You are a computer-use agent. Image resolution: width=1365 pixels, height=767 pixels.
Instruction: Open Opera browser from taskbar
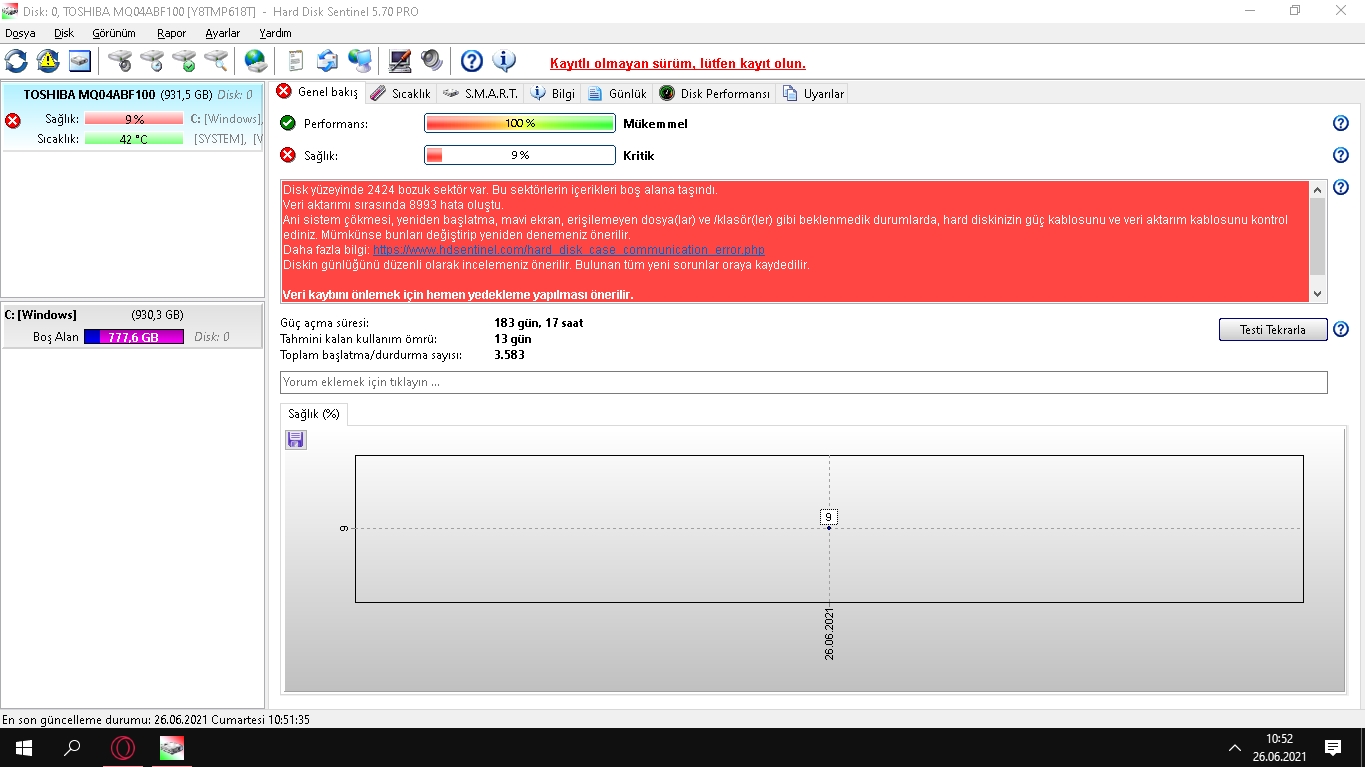(x=123, y=748)
